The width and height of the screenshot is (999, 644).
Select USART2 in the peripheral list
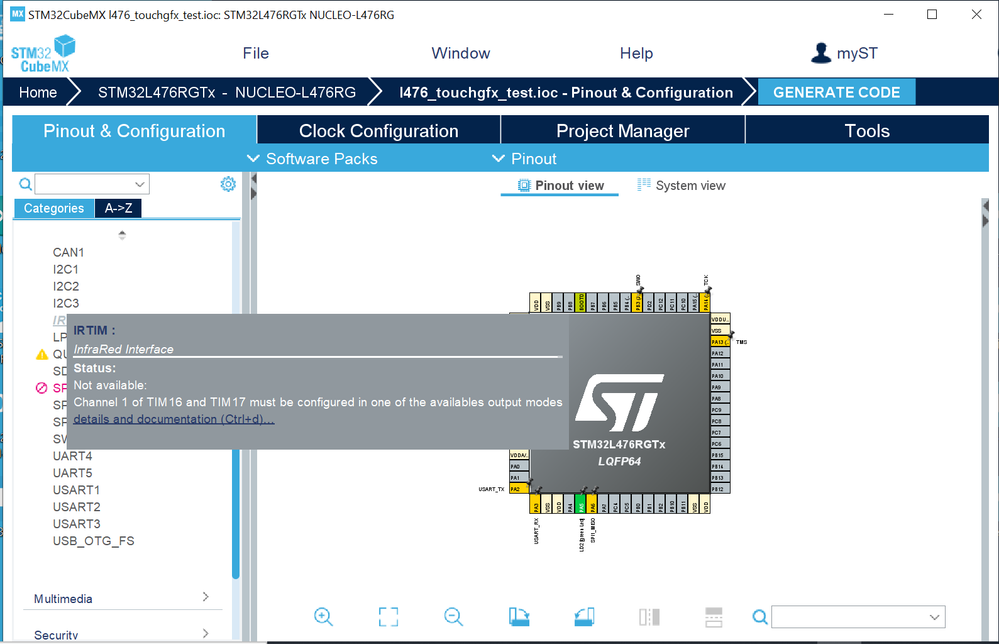76,507
